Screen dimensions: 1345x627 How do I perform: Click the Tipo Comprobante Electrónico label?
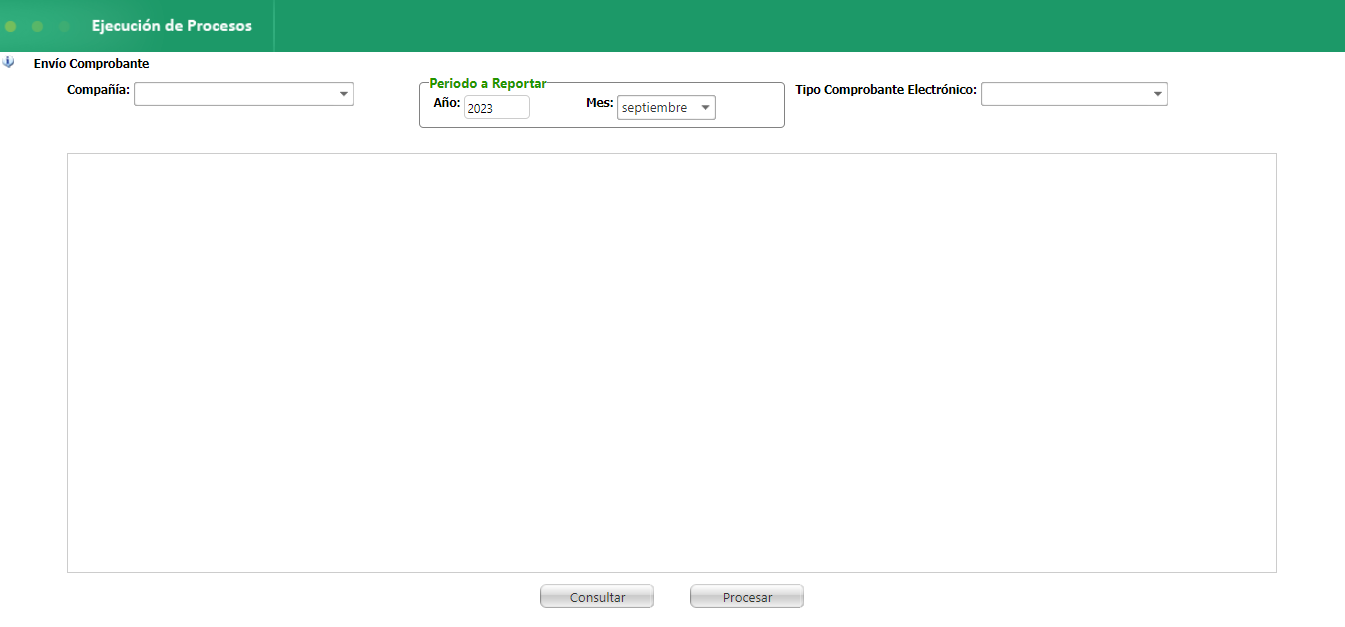click(x=886, y=90)
